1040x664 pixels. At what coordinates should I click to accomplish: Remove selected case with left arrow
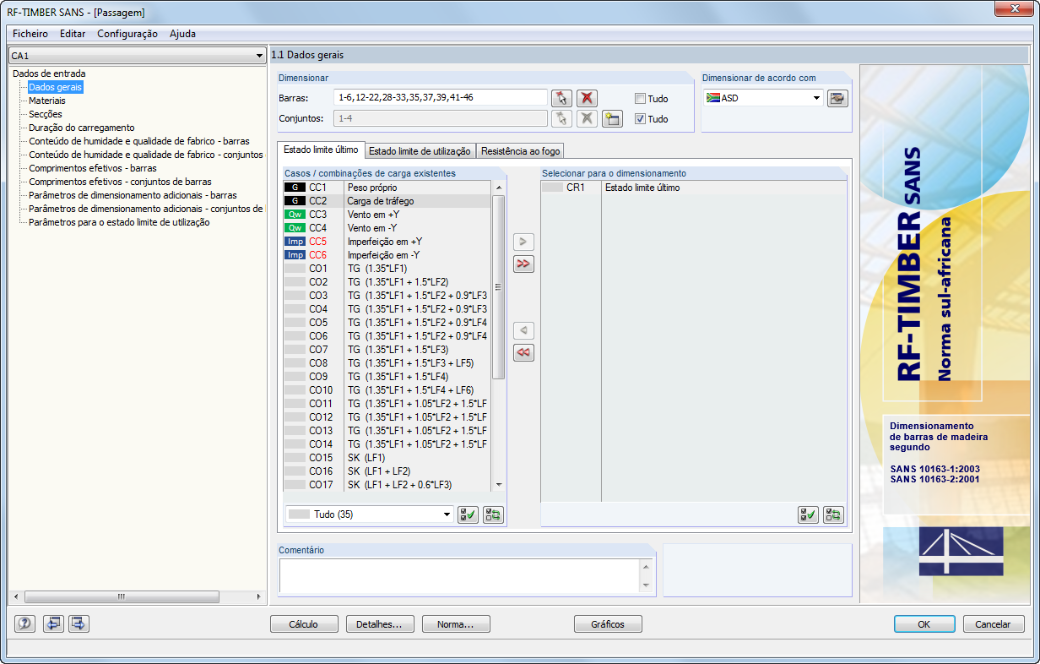(523, 330)
